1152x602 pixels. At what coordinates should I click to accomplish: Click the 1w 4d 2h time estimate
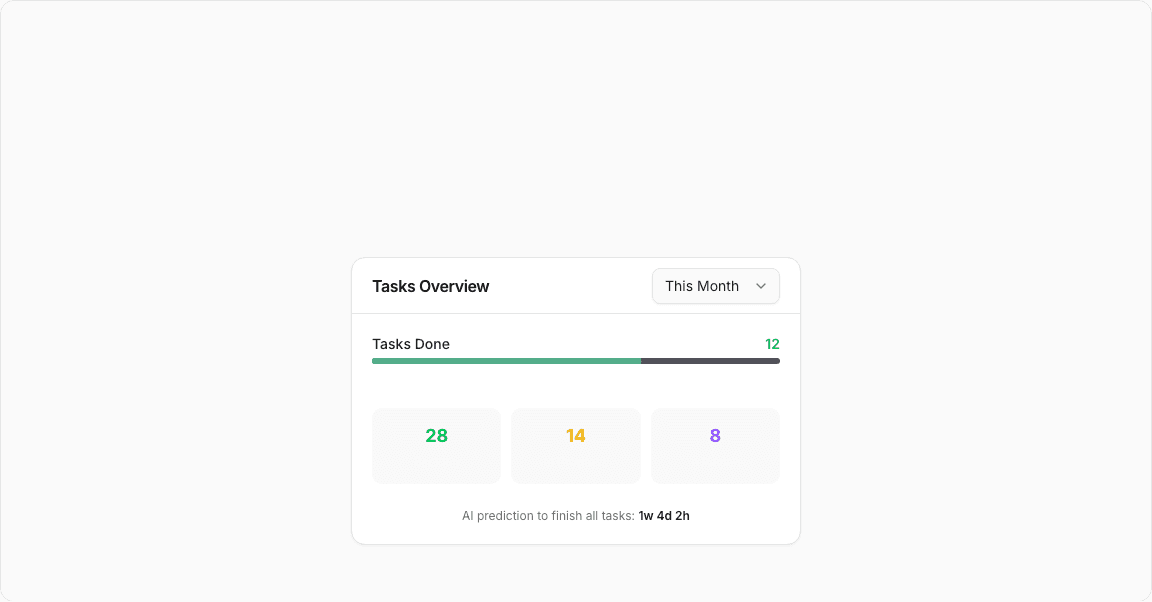pos(664,516)
